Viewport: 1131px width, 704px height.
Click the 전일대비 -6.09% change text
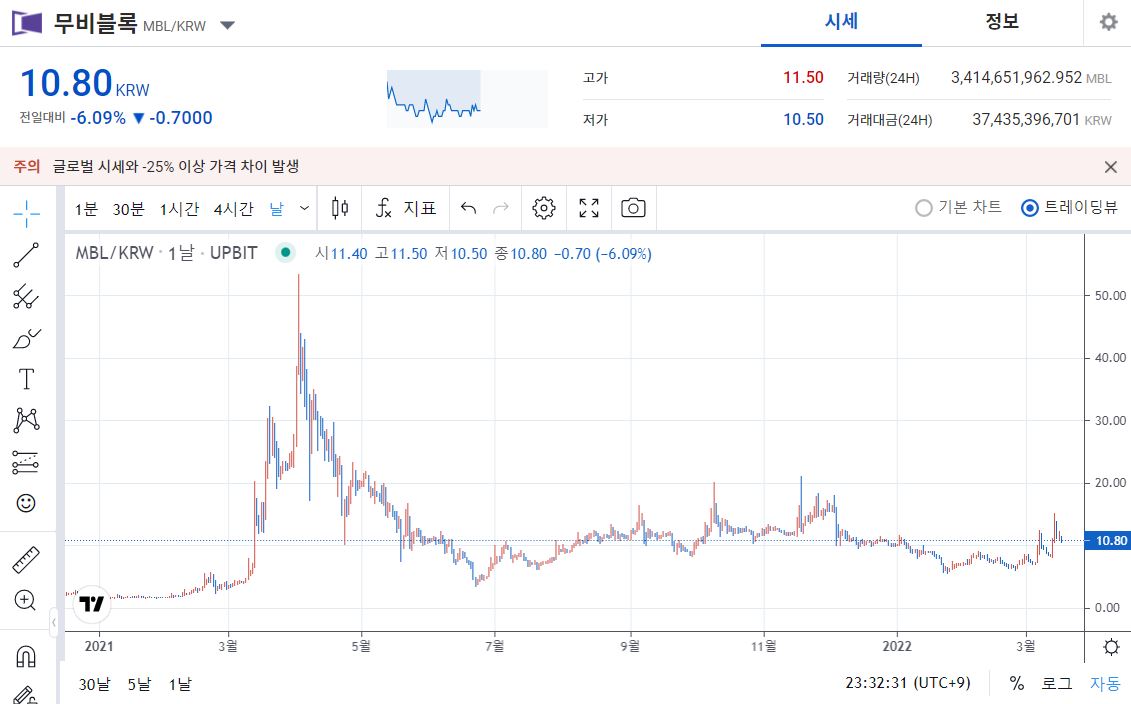[x=98, y=118]
